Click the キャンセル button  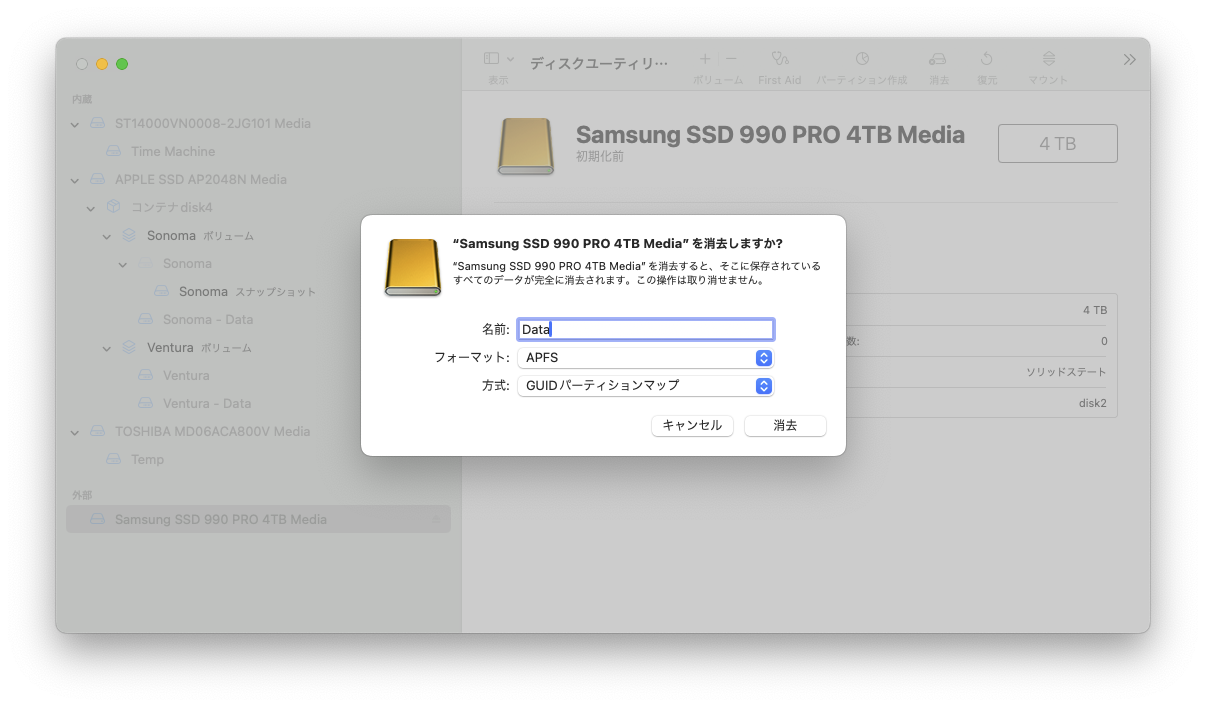pos(692,425)
